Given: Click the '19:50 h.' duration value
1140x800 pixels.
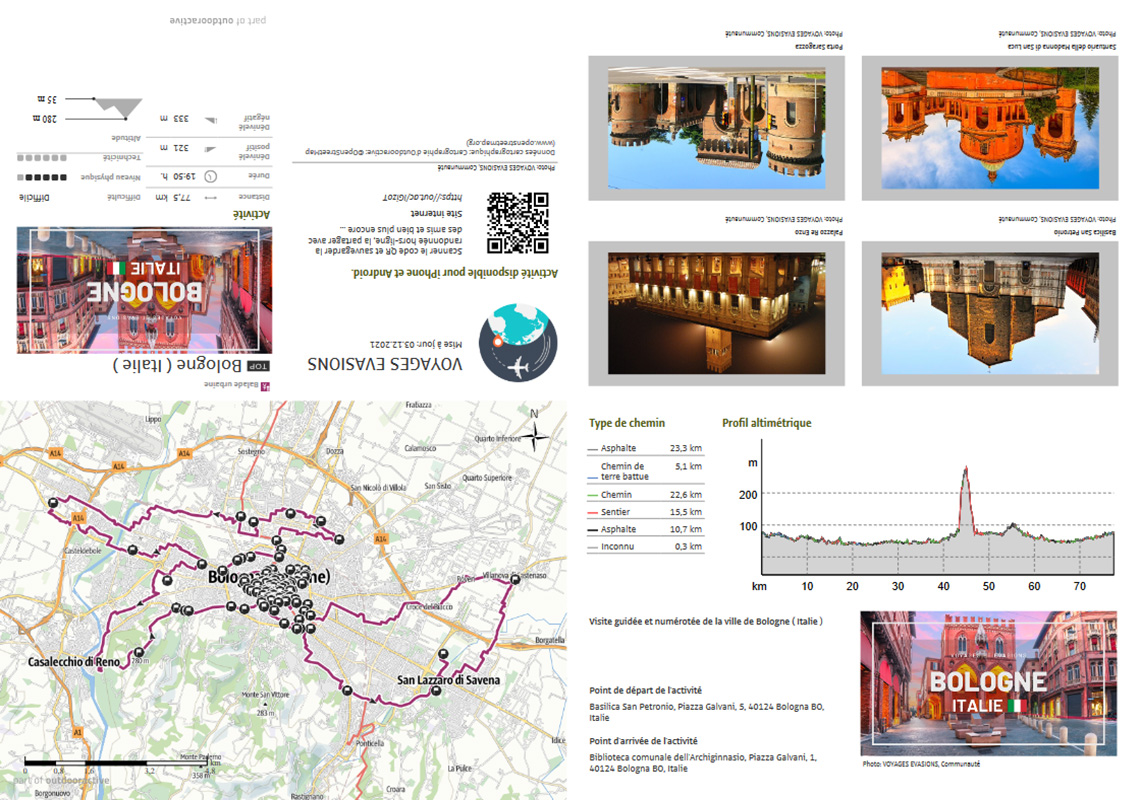Looking at the screenshot, I should coord(177,176).
